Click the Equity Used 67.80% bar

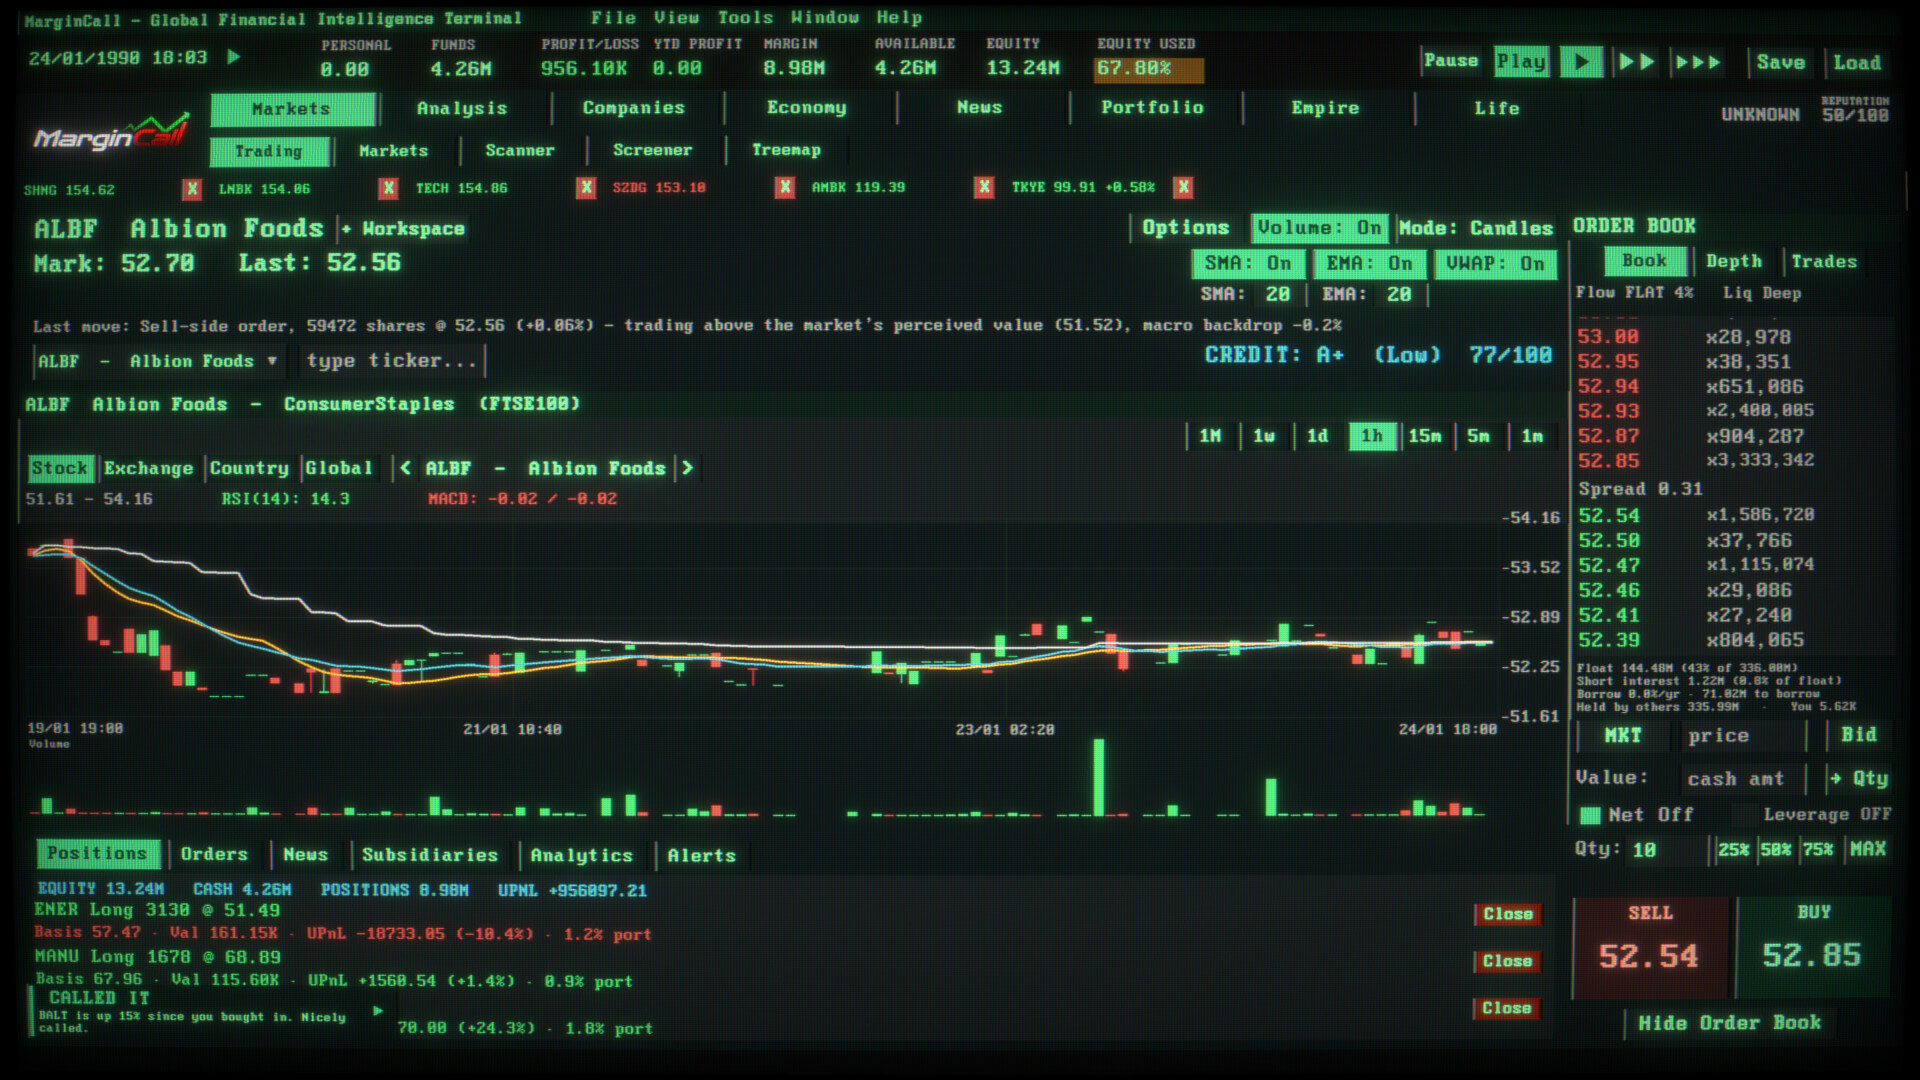(x=1149, y=69)
